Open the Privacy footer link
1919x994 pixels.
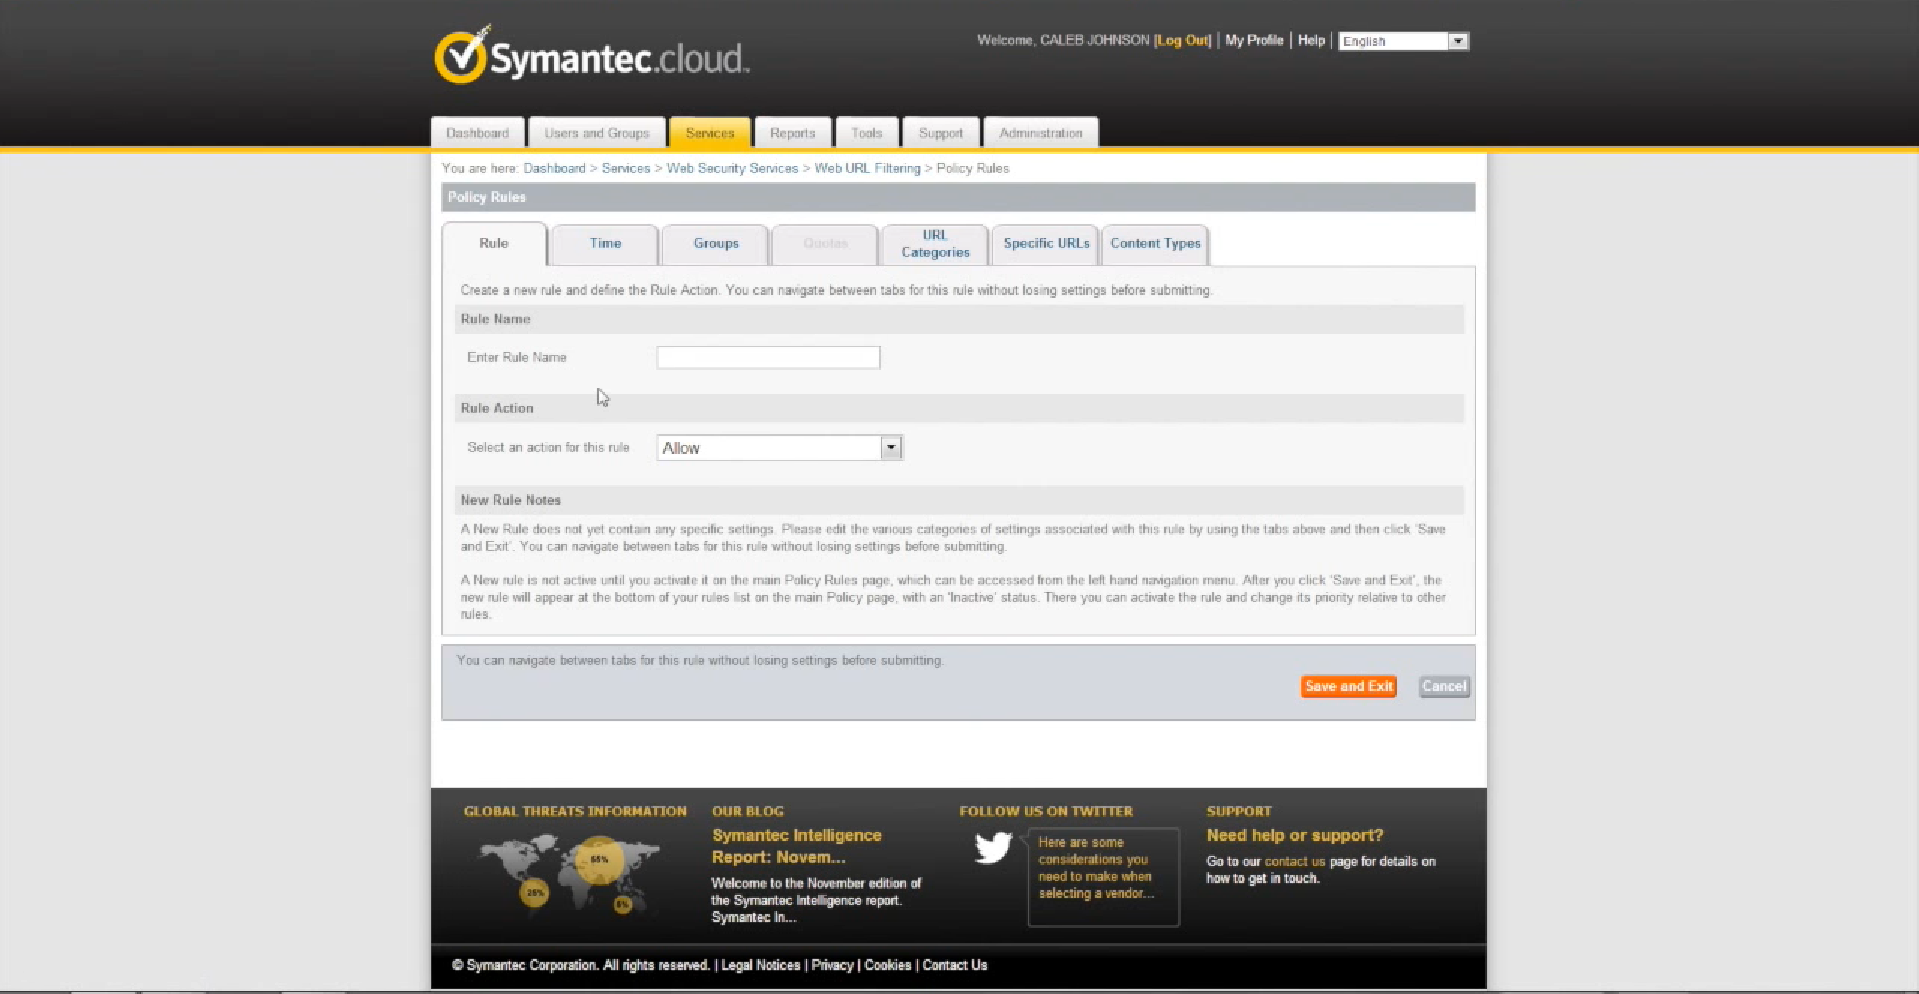click(x=832, y=965)
